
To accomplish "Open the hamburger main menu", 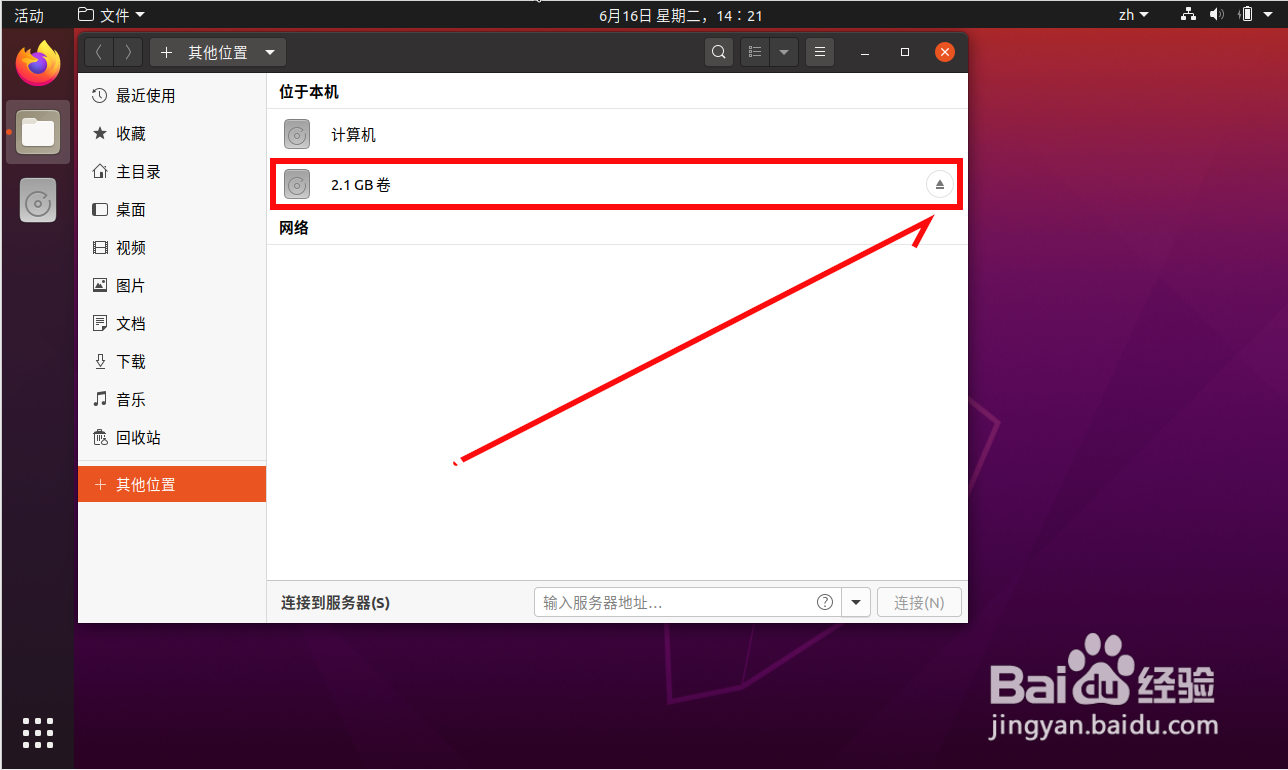I will tap(820, 52).
